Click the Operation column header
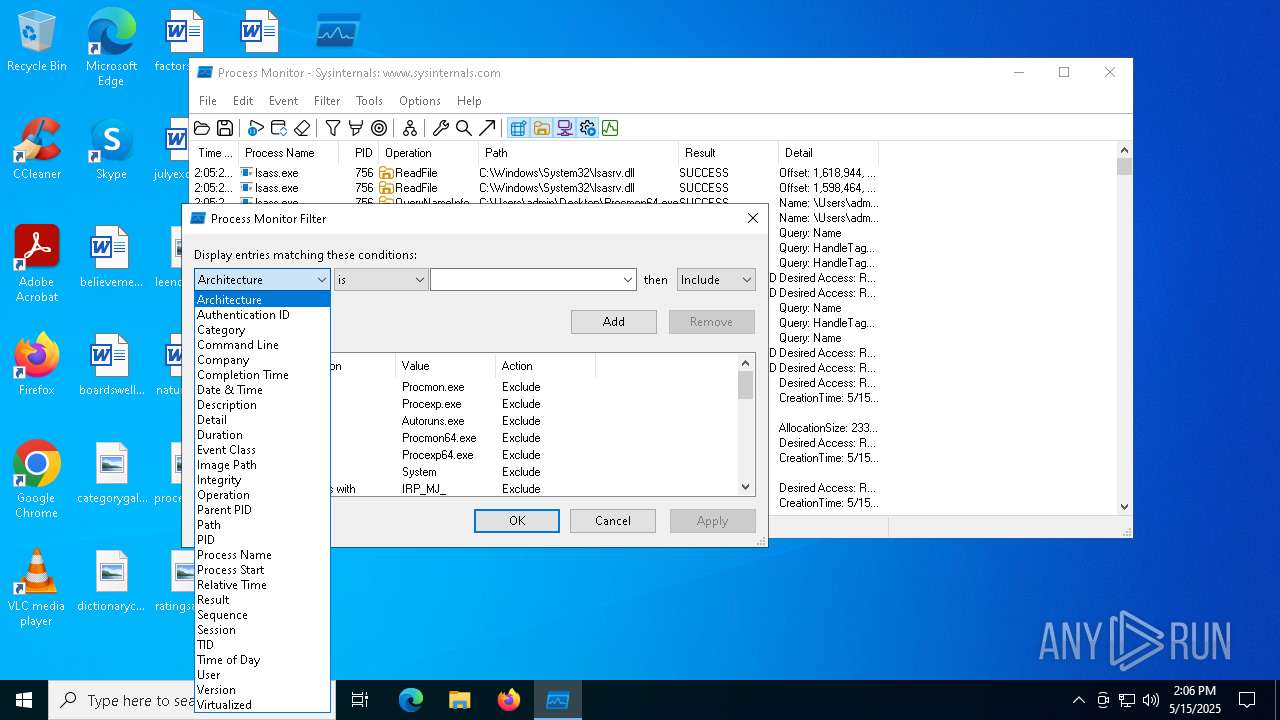 click(428, 153)
